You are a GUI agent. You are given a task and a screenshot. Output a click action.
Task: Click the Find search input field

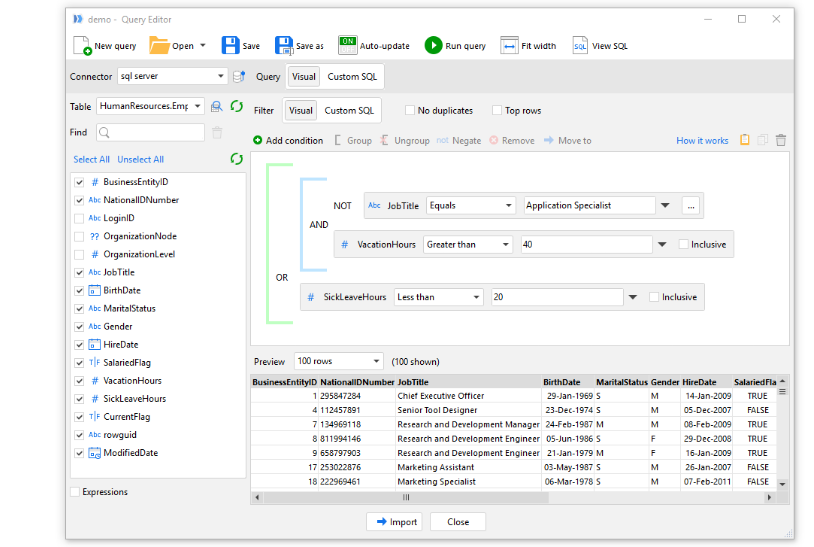[x=151, y=133]
